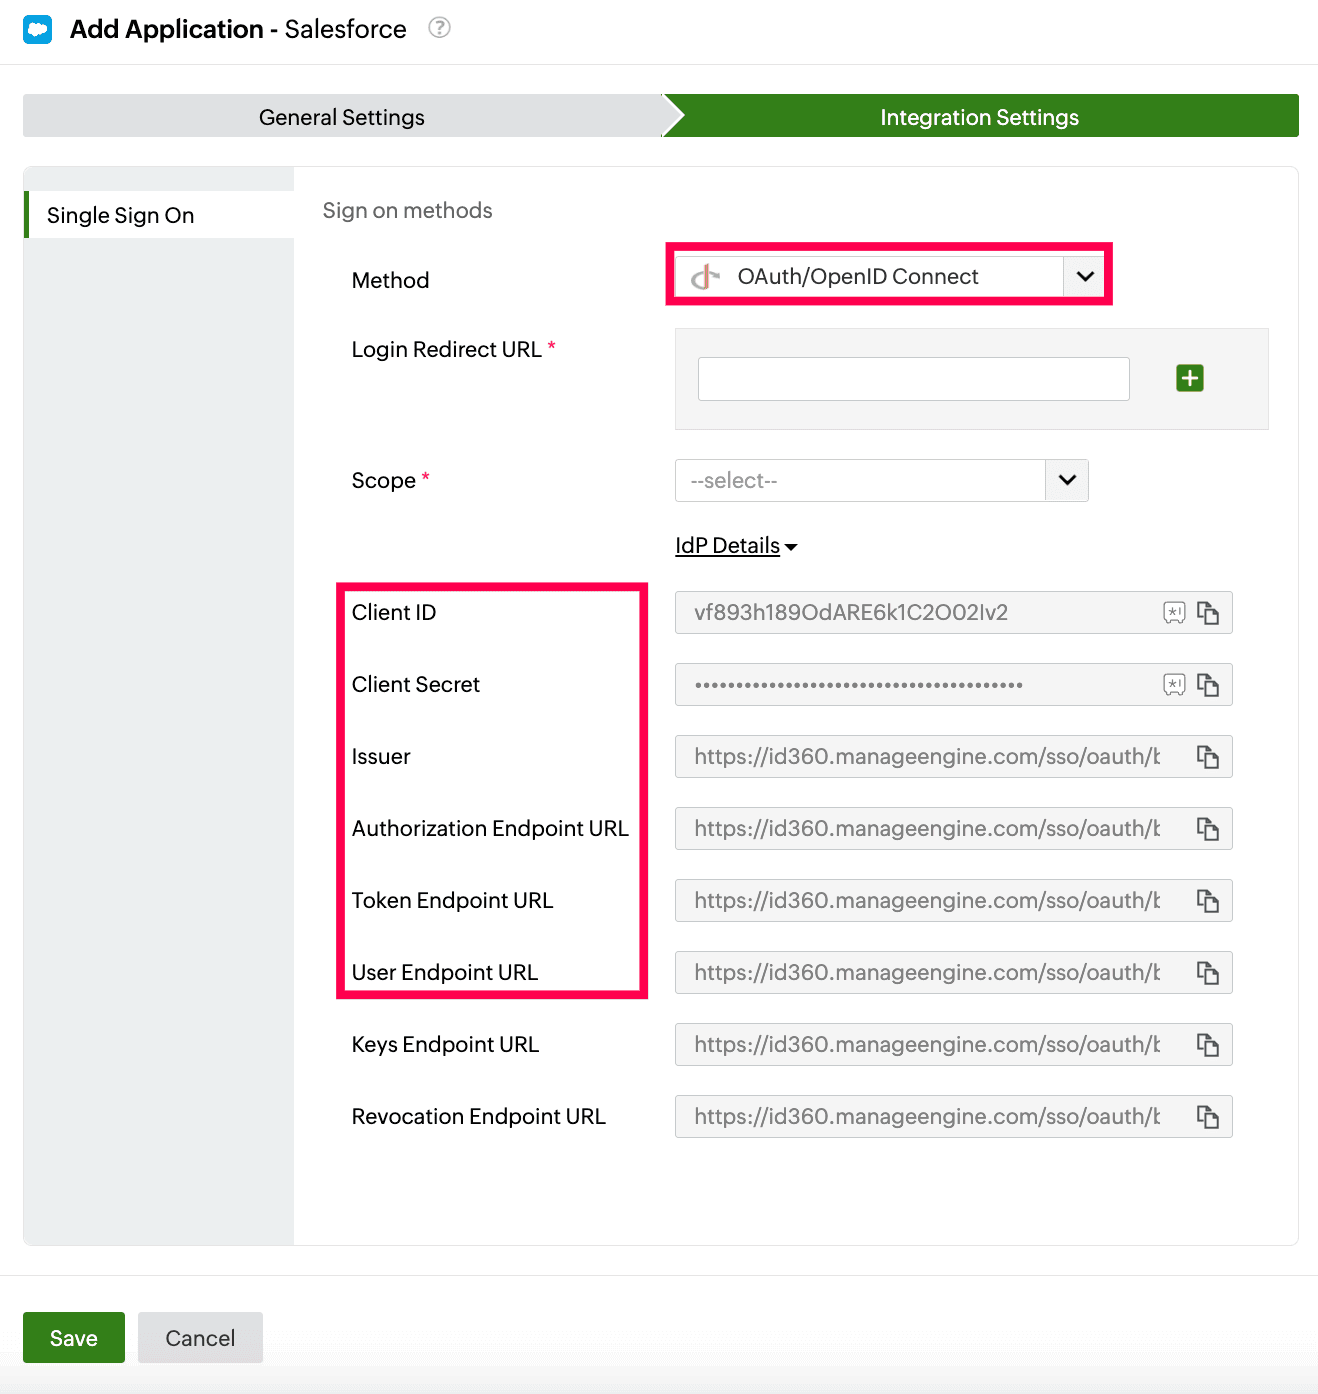Copy the Revocation Endpoint URL
1318x1394 pixels.
pos(1208,1117)
